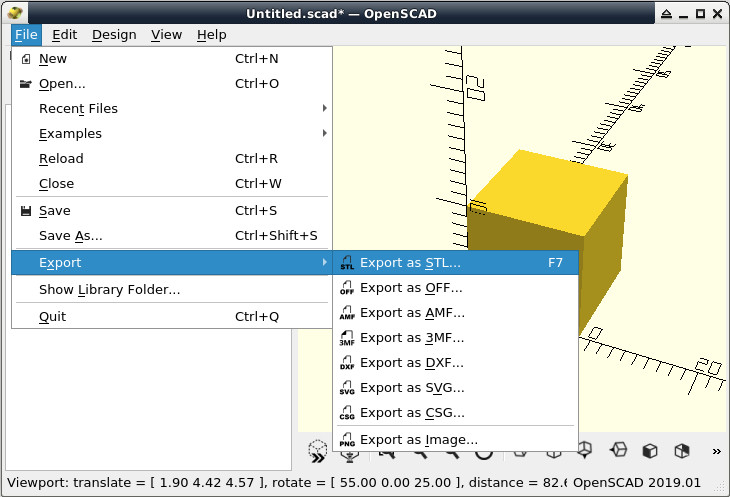Select Show Library Folder... entry

click(172, 289)
